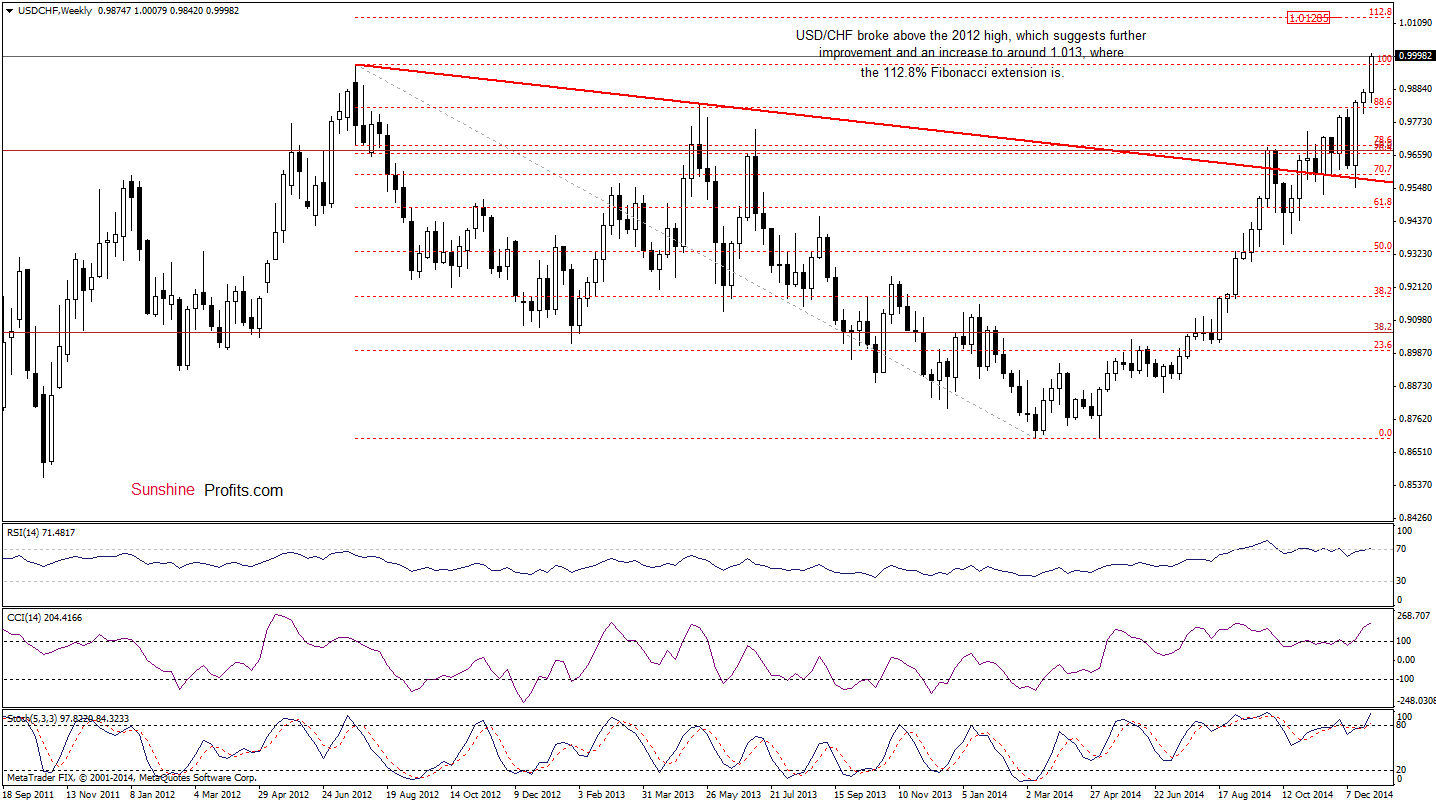Click the 7 Dec 2014 date label
Image resolution: width=1436 pixels, height=803 pixels.
(1371, 794)
